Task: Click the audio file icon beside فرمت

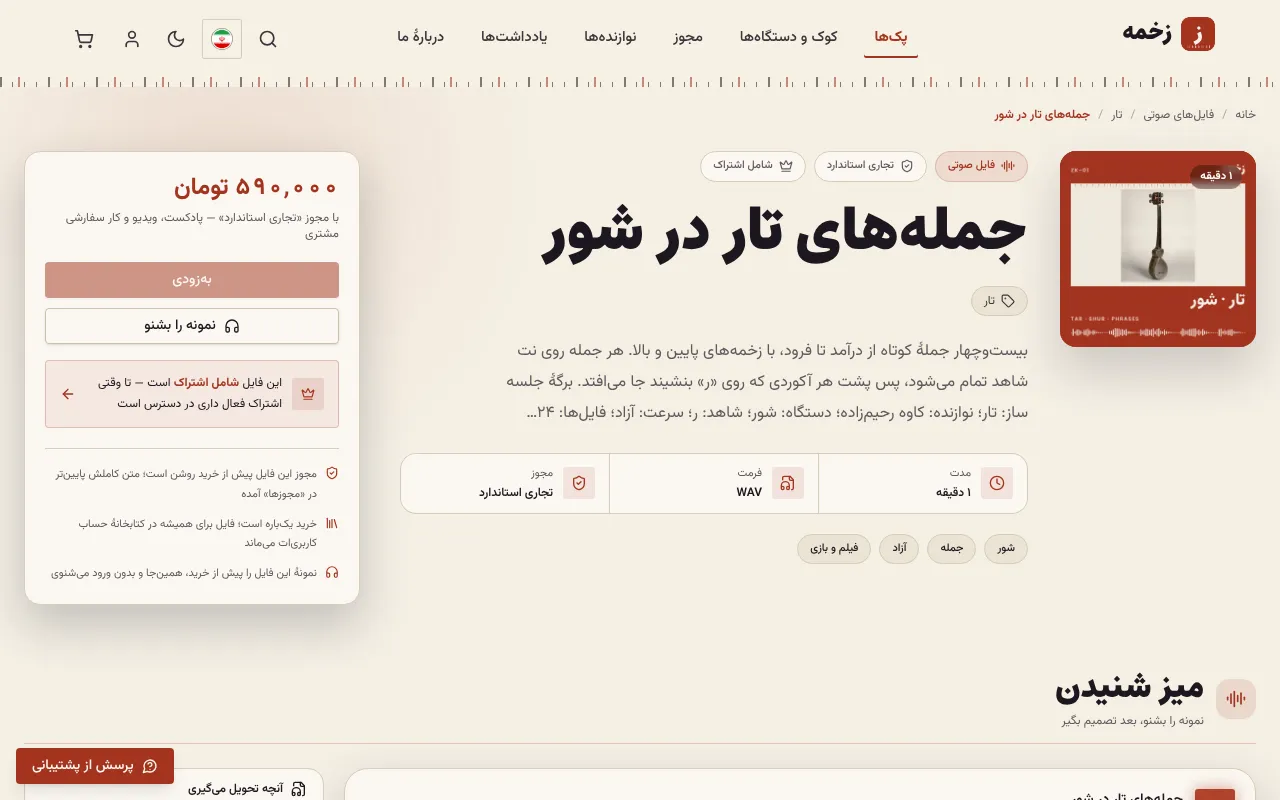Action: tap(788, 483)
